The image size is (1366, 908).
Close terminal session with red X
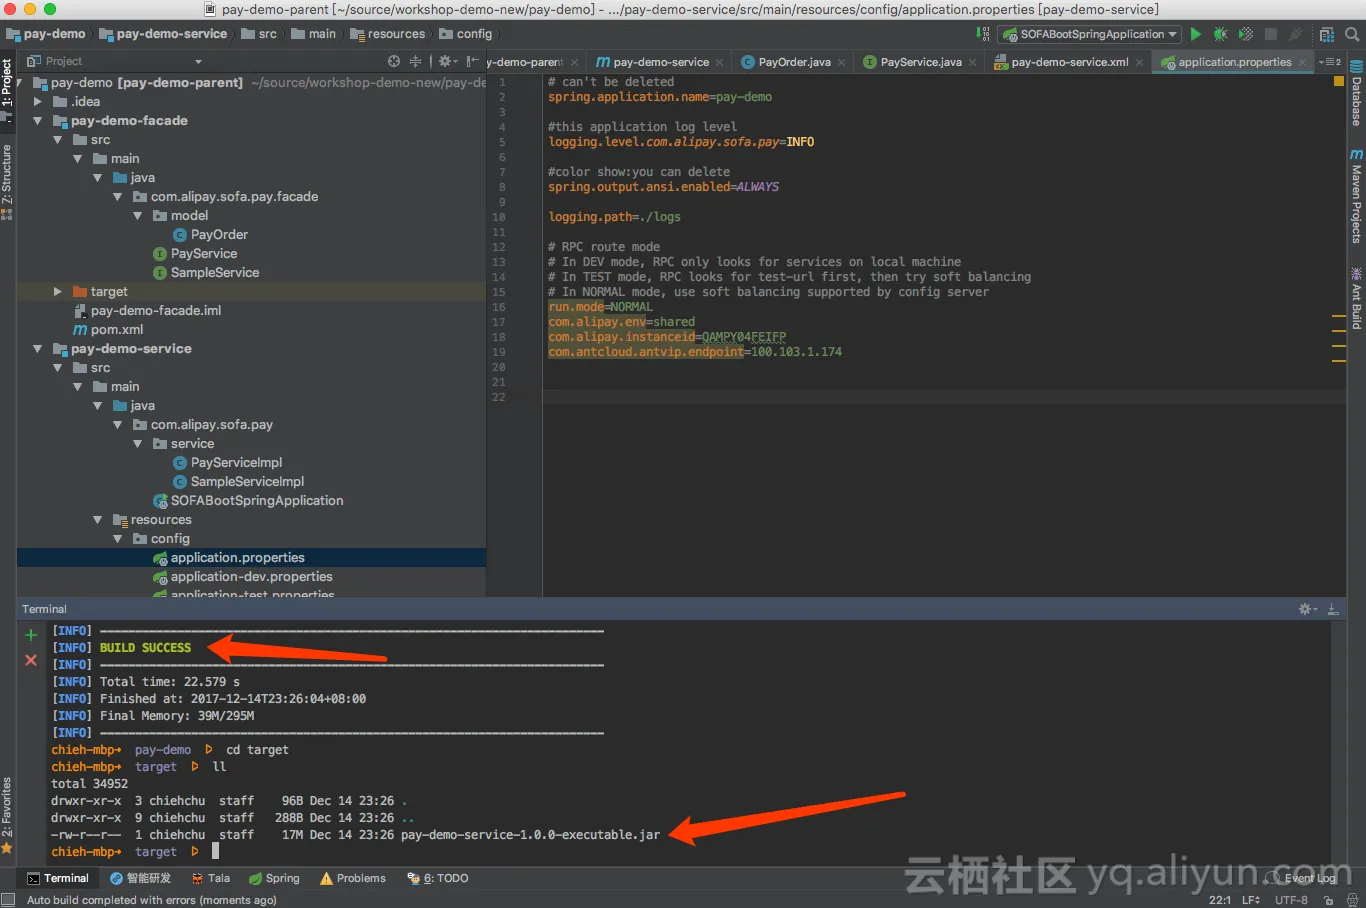[31, 660]
